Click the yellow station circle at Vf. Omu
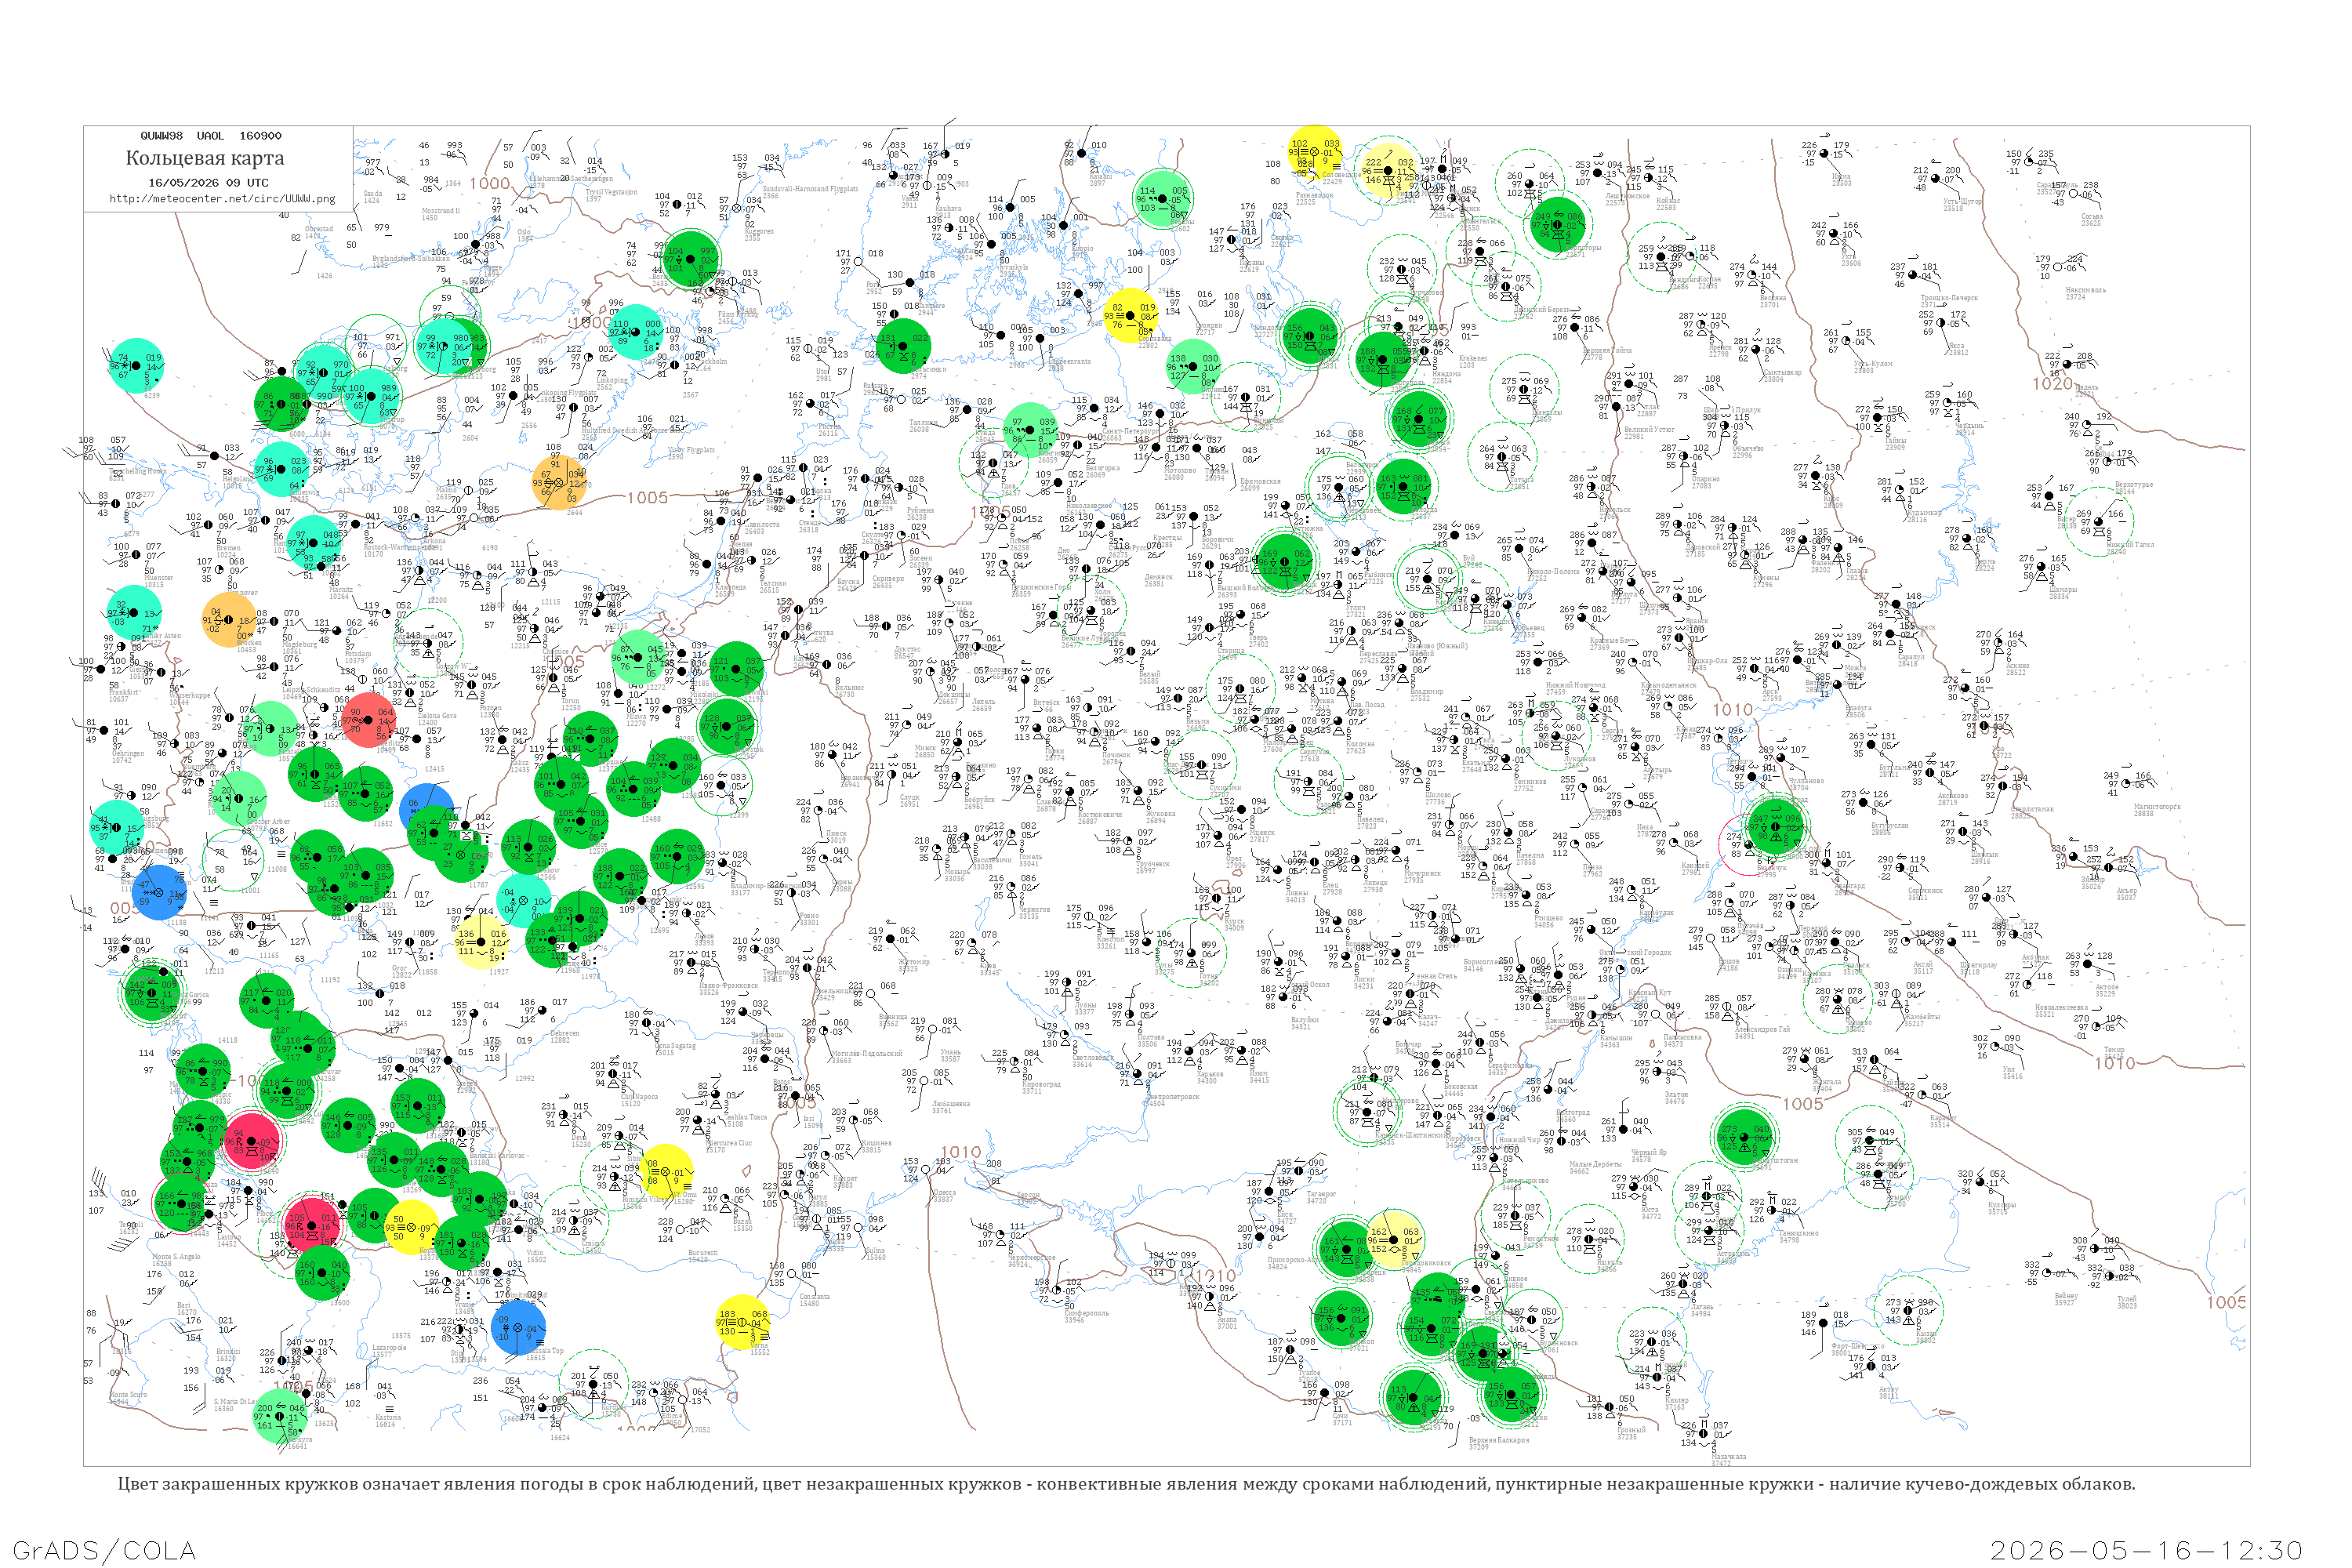 pyautogui.click(x=665, y=1172)
